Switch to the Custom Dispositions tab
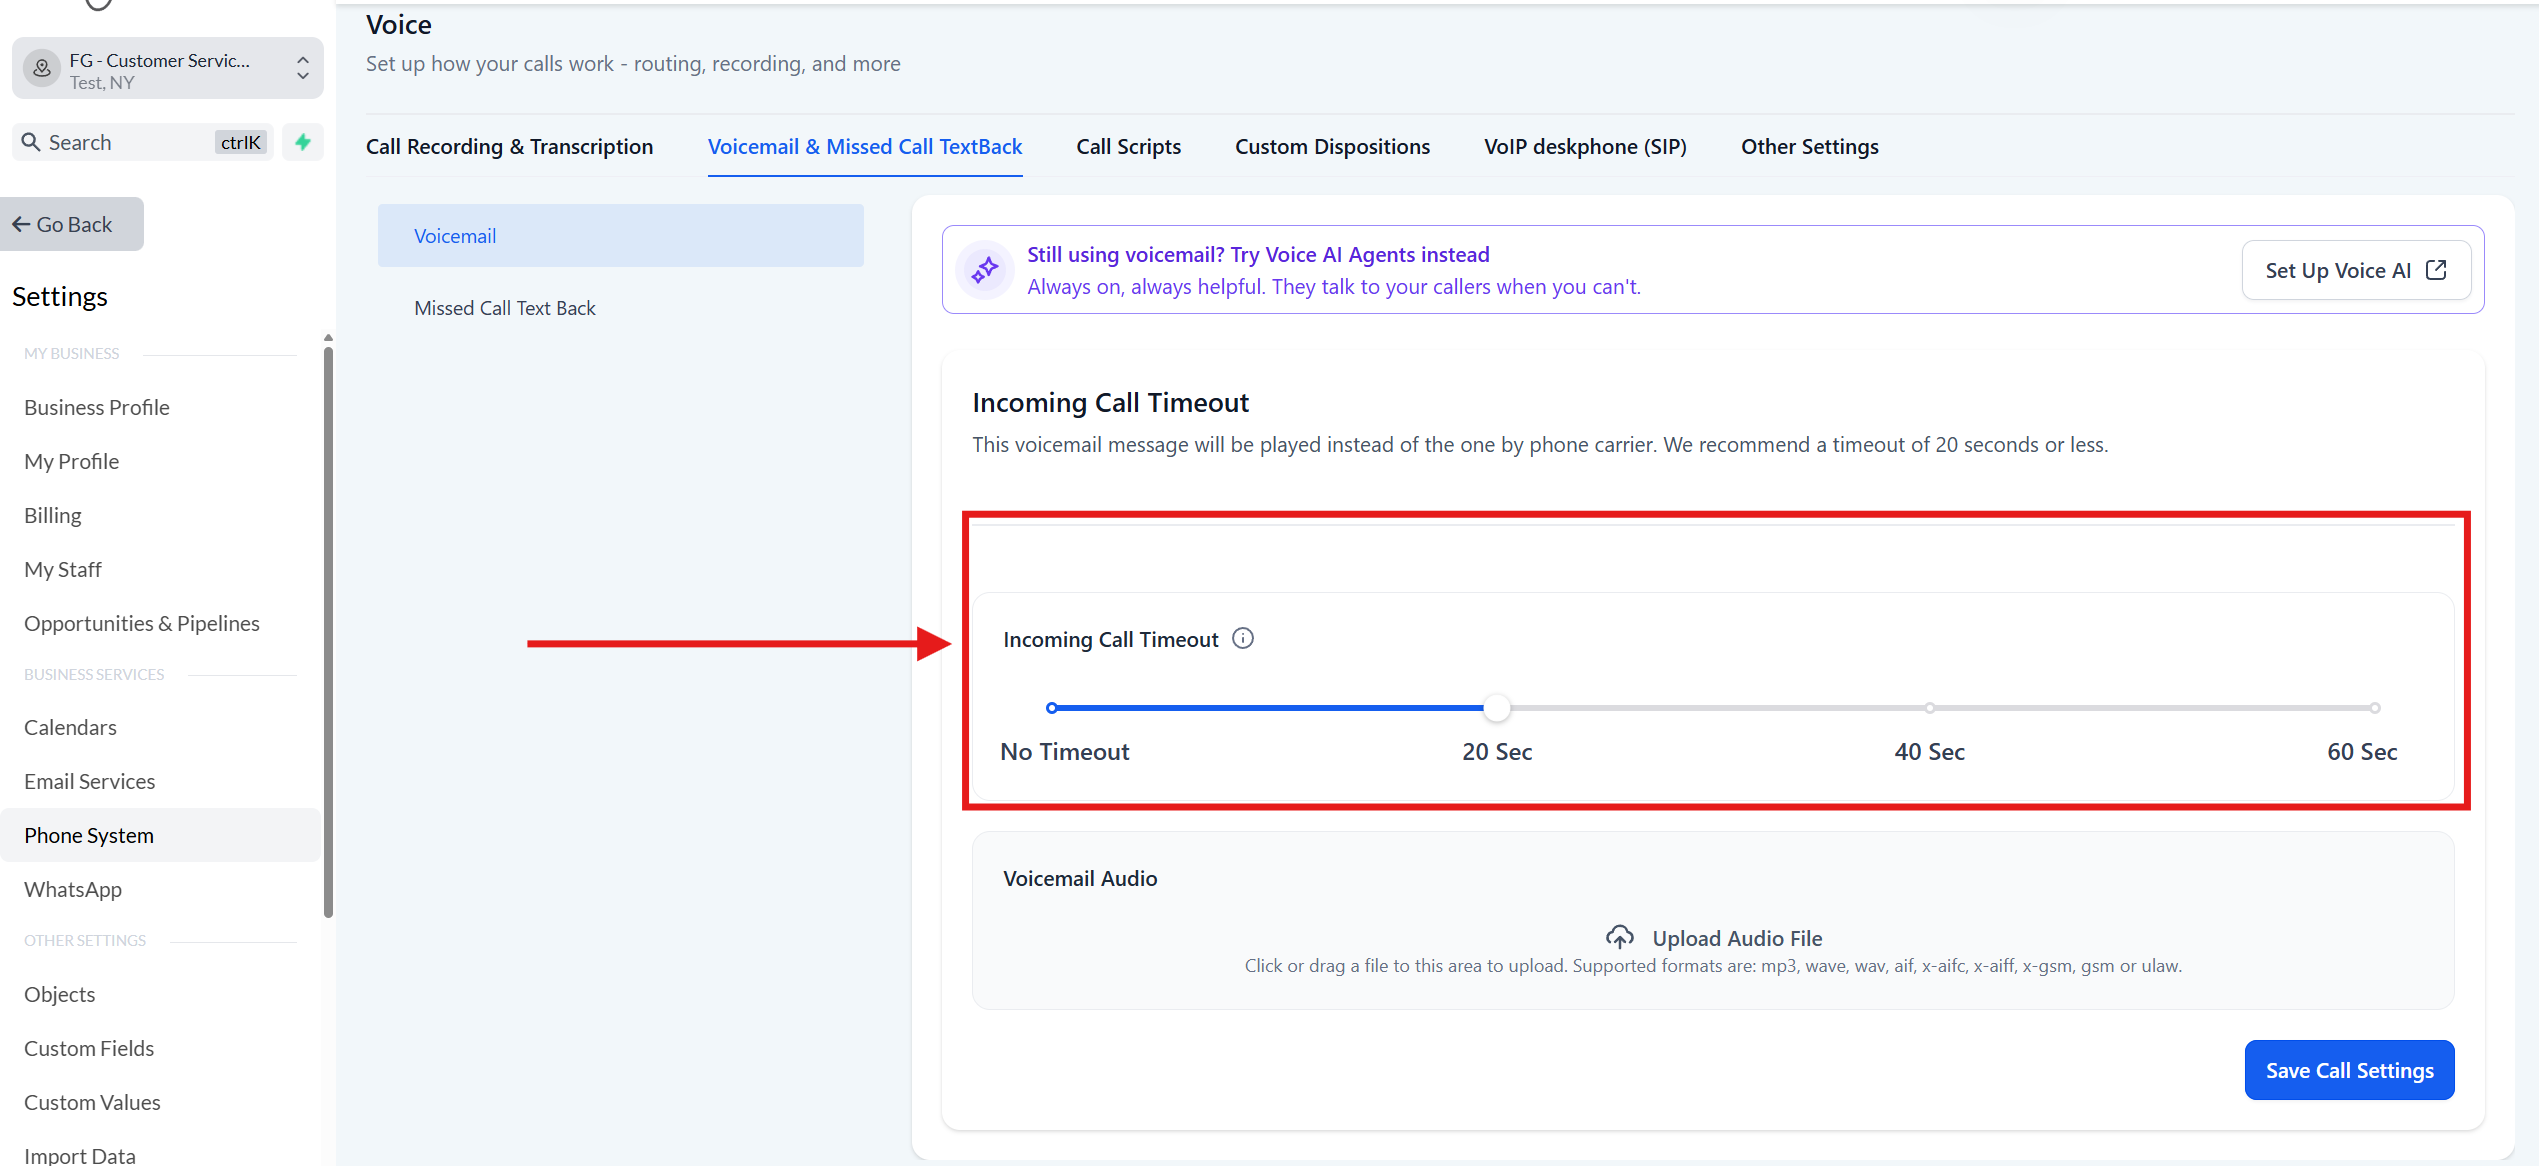2539x1166 pixels. coord(1332,146)
